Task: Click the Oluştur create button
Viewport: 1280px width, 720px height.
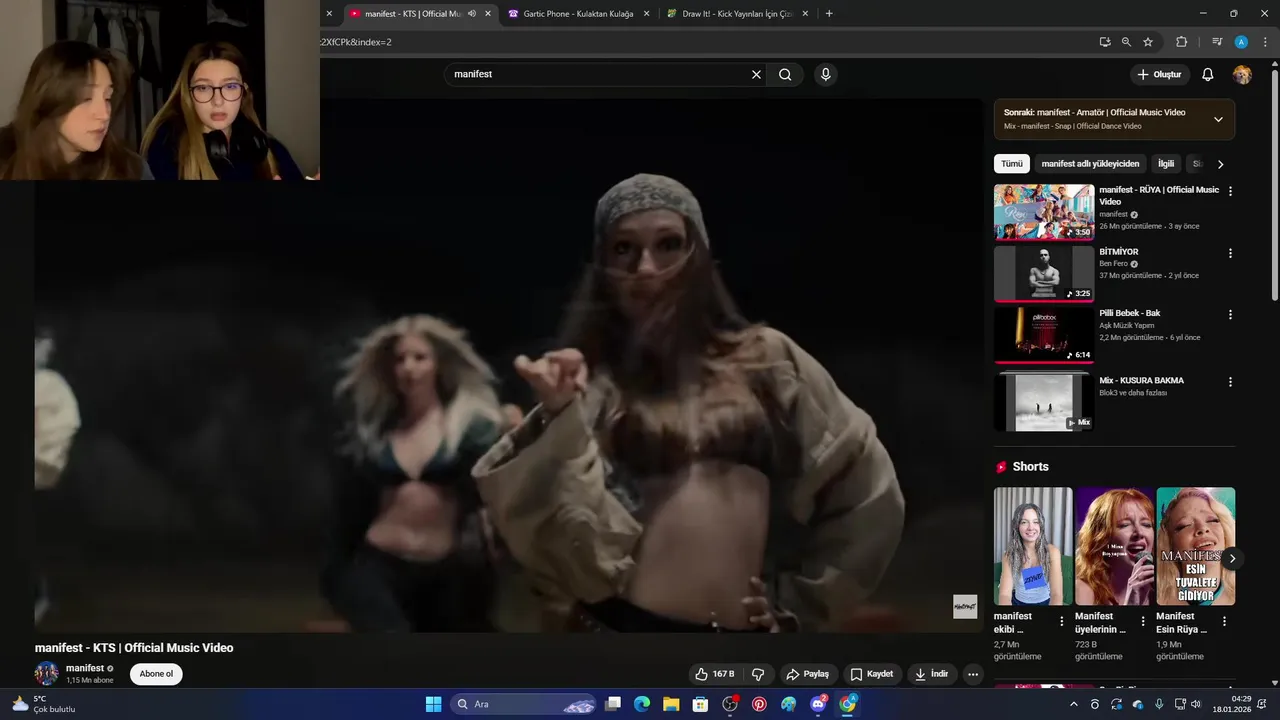Action: pyautogui.click(x=1159, y=74)
